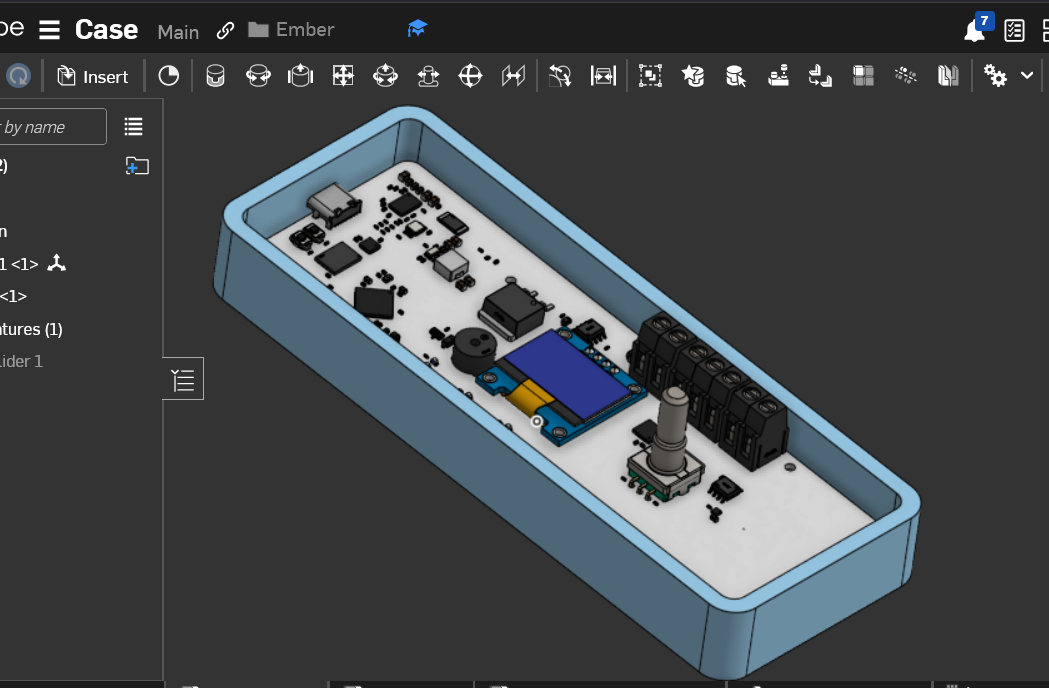Image resolution: width=1049 pixels, height=688 pixels.
Task: Select the Ball mate tool
Action: tap(471, 76)
